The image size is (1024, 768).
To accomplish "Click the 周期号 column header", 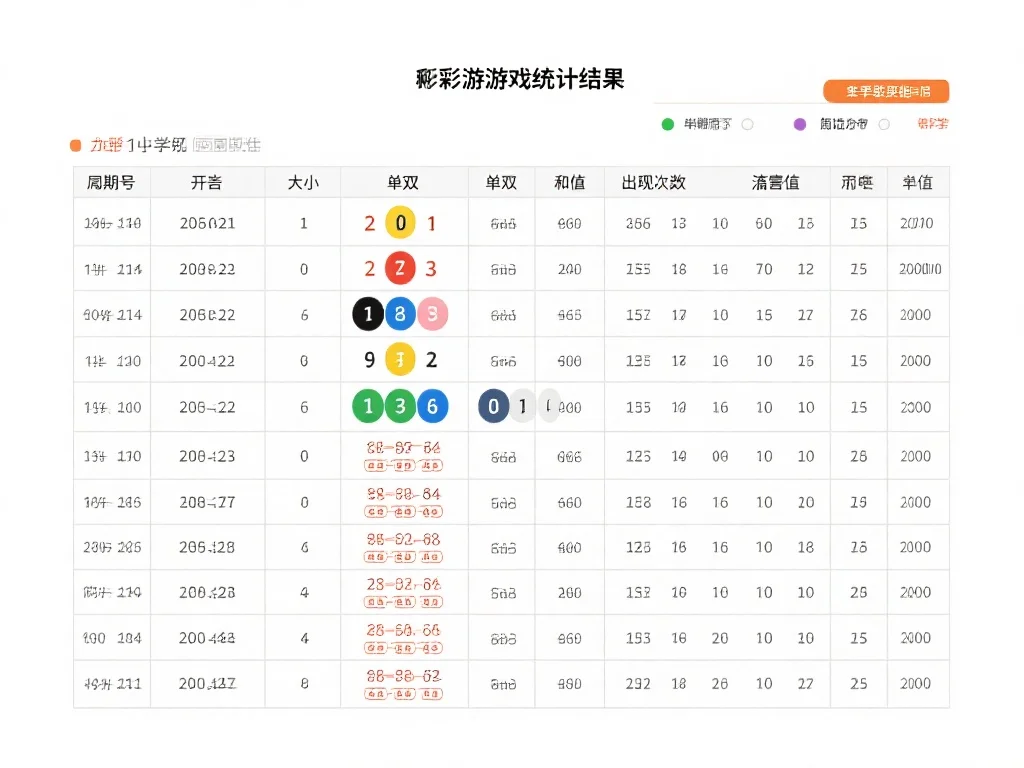I will 111,182.
